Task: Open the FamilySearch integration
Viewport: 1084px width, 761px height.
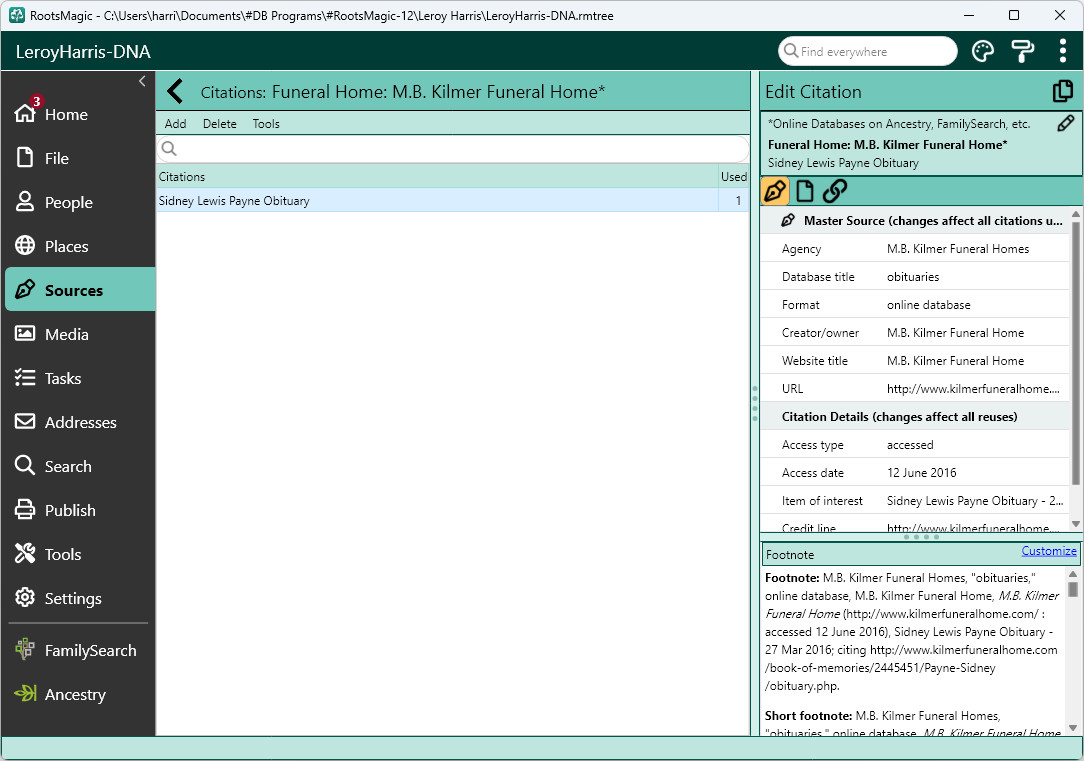Action: (79, 650)
